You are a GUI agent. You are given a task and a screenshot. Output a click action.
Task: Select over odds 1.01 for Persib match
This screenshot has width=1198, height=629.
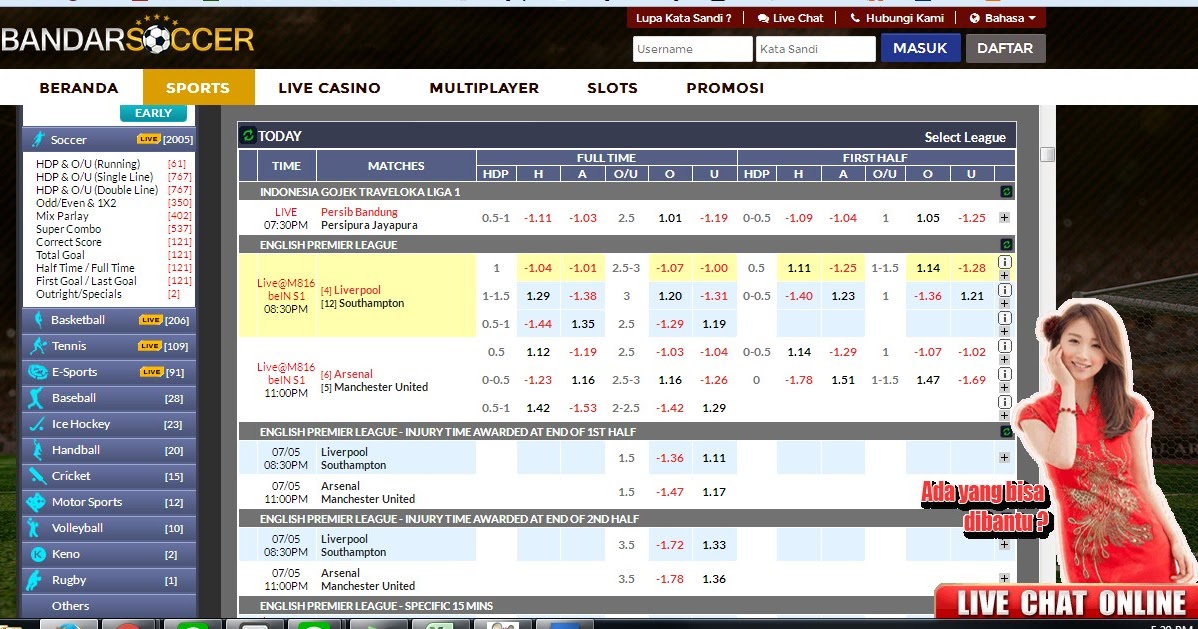tap(670, 218)
